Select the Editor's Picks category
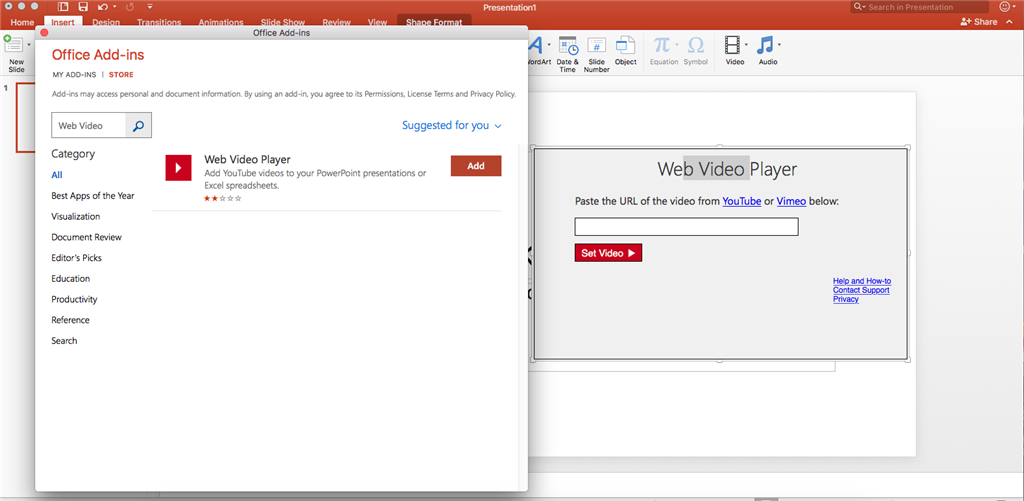 76,258
